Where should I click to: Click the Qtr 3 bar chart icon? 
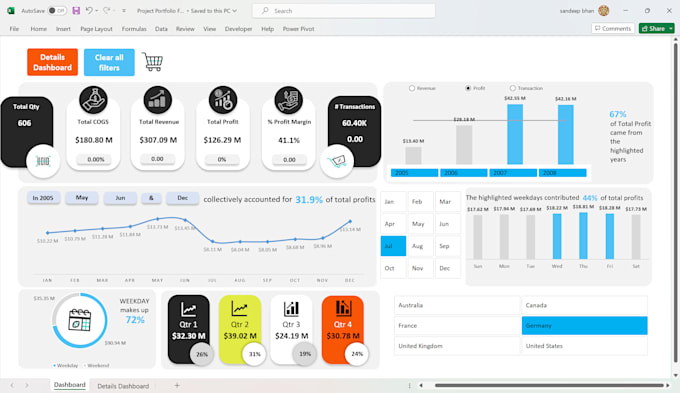tap(291, 309)
